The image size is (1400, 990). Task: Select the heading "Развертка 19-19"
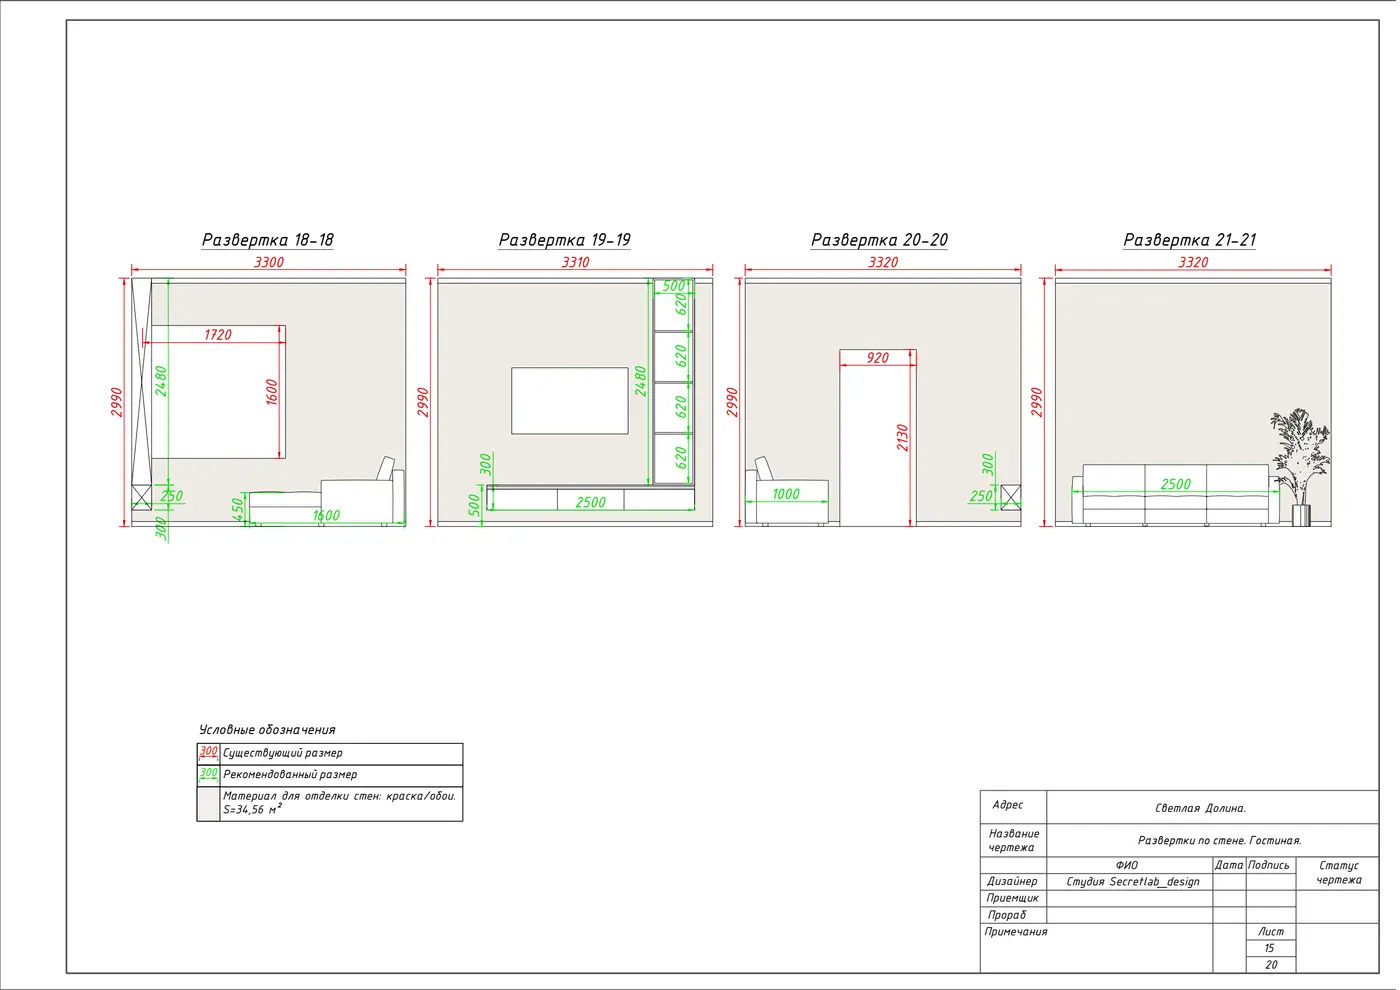pos(565,240)
